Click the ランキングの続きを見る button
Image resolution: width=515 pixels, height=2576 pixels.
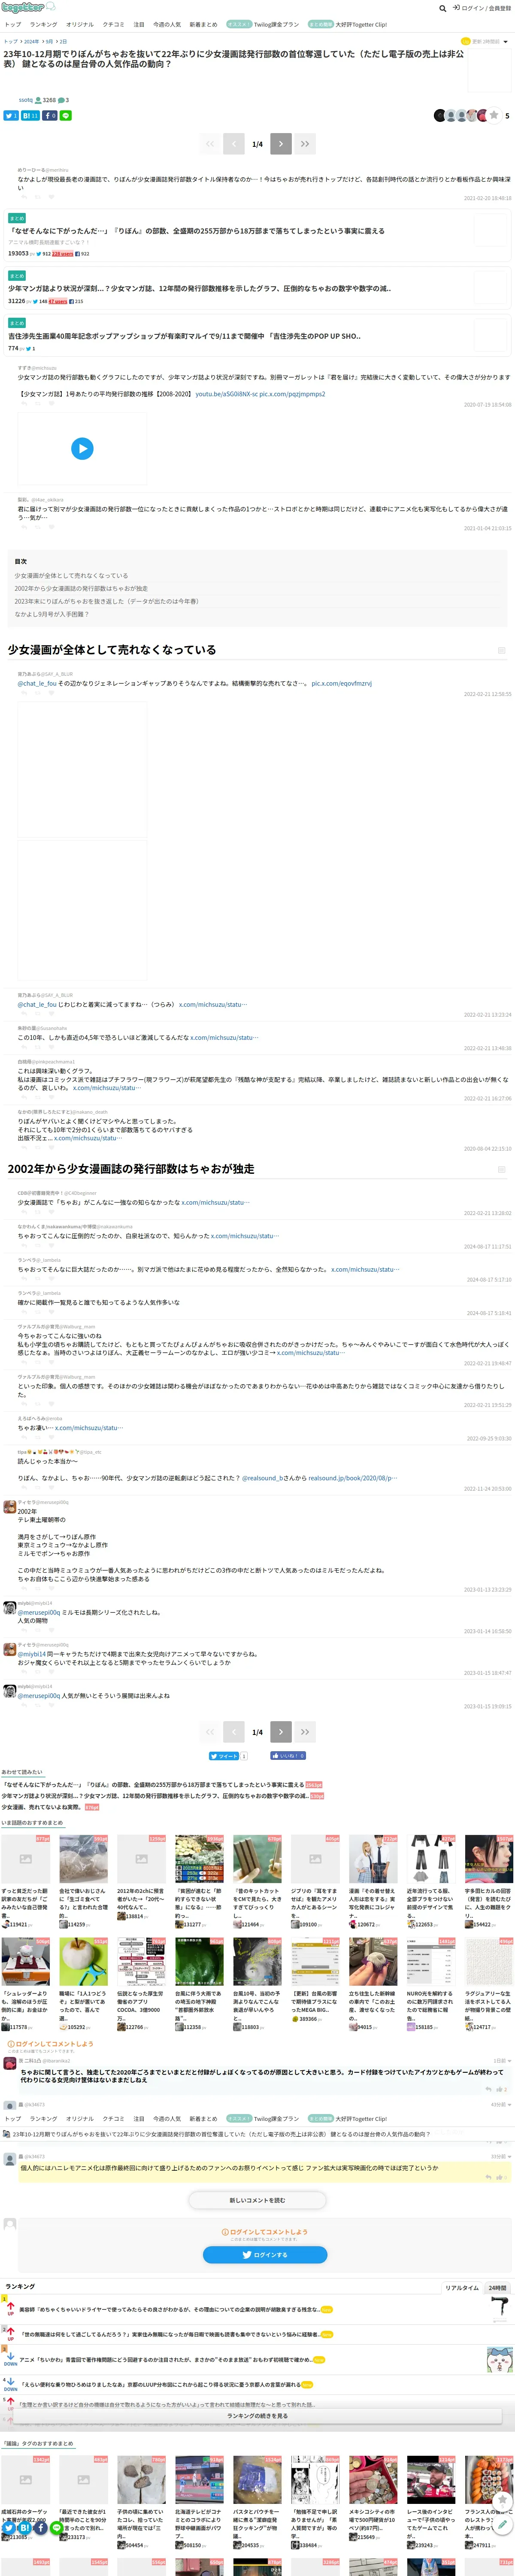pos(257,2415)
